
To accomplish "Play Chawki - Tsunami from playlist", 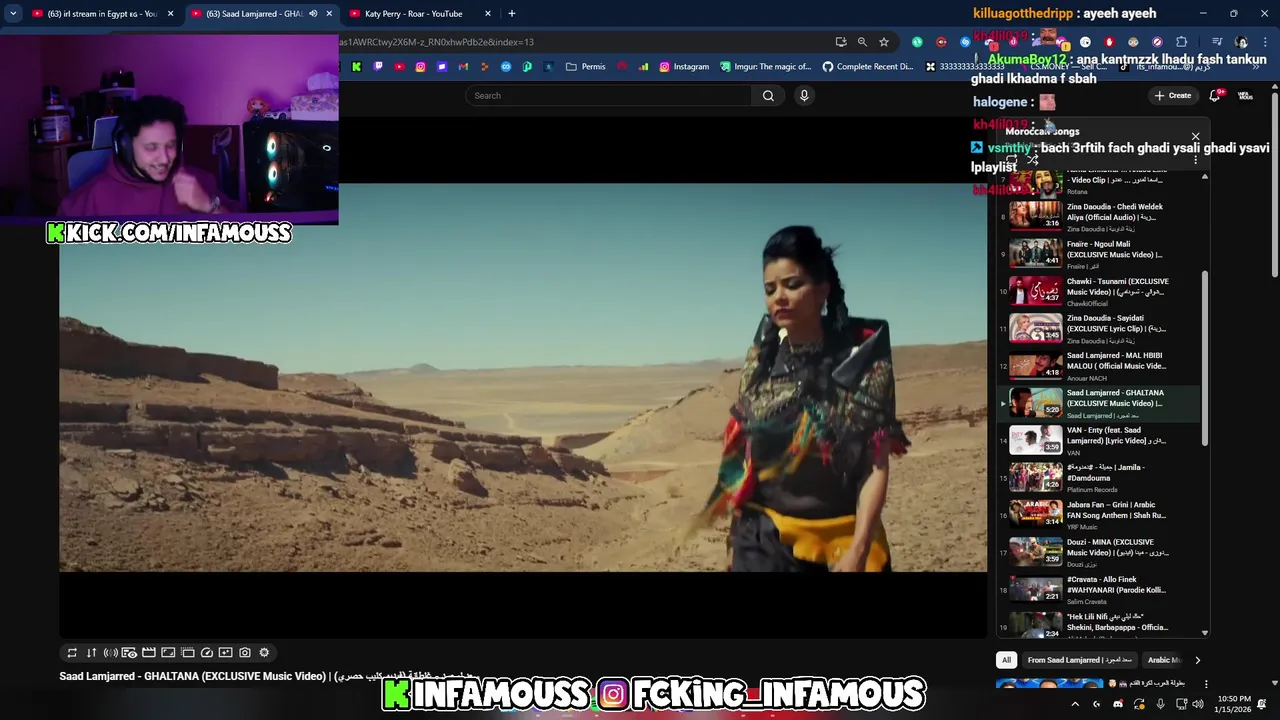I will [x=1098, y=291].
